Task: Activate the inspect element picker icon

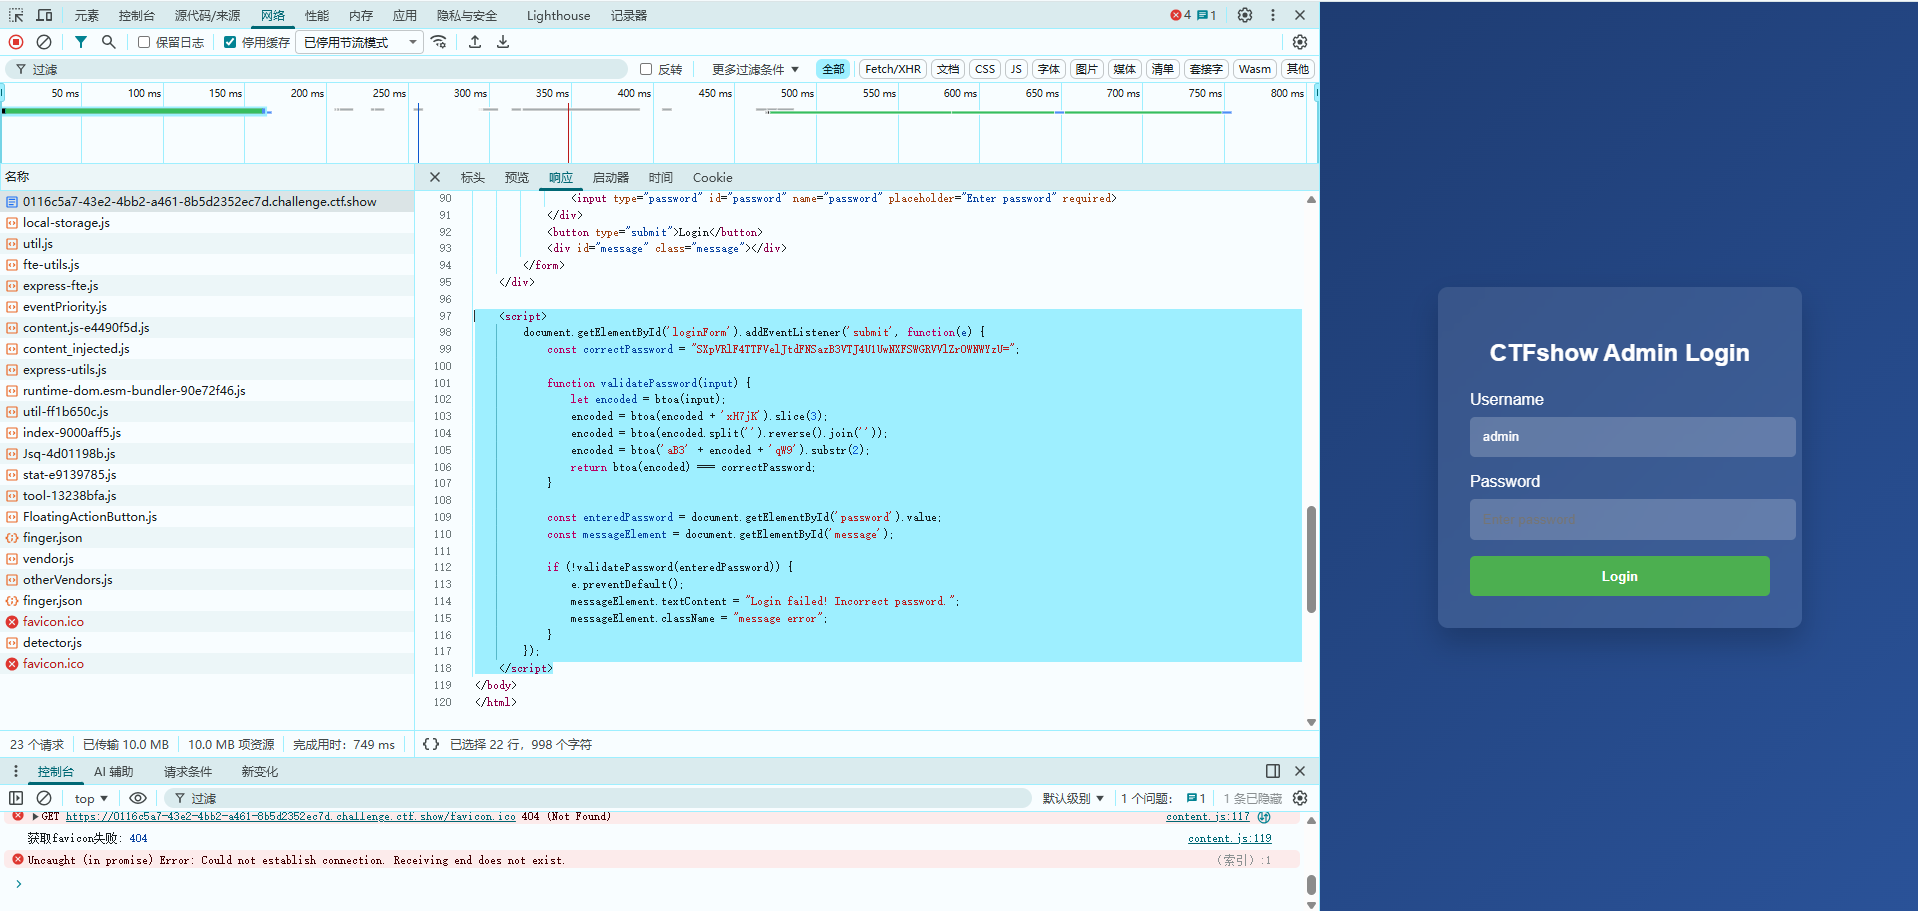Action: pos(16,15)
